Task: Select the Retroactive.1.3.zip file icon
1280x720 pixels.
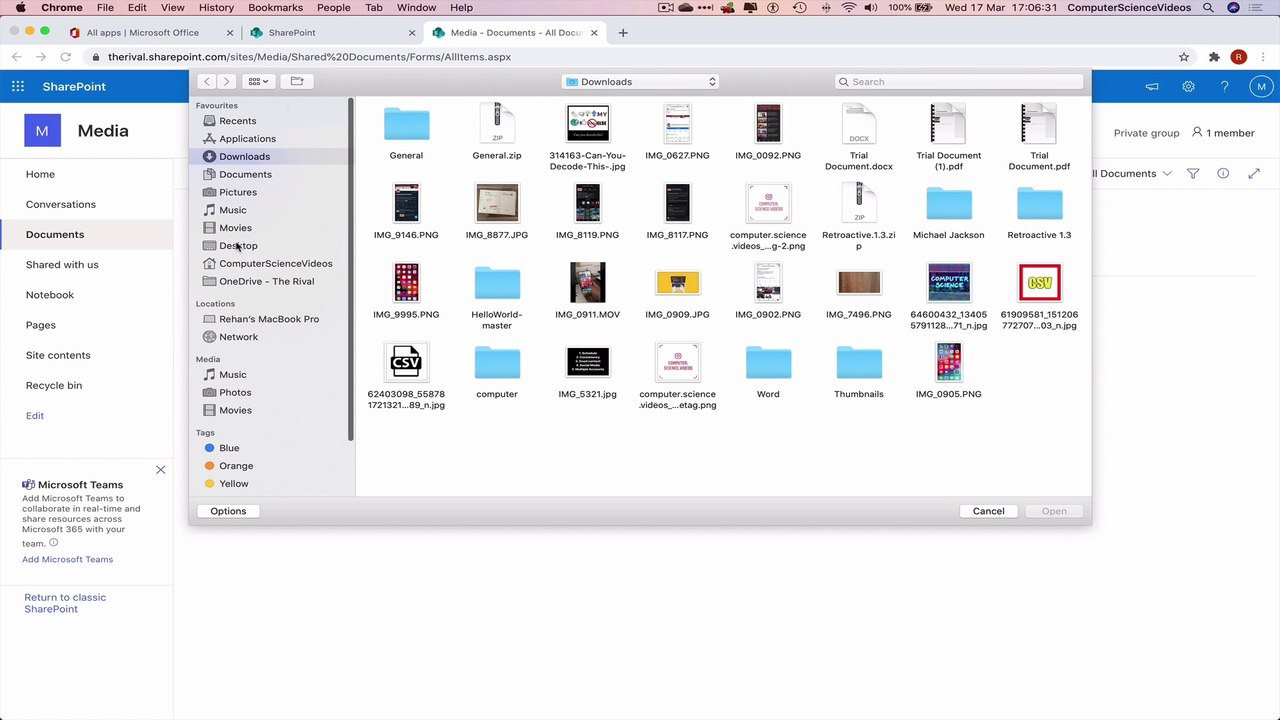Action: tap(859, 203)
